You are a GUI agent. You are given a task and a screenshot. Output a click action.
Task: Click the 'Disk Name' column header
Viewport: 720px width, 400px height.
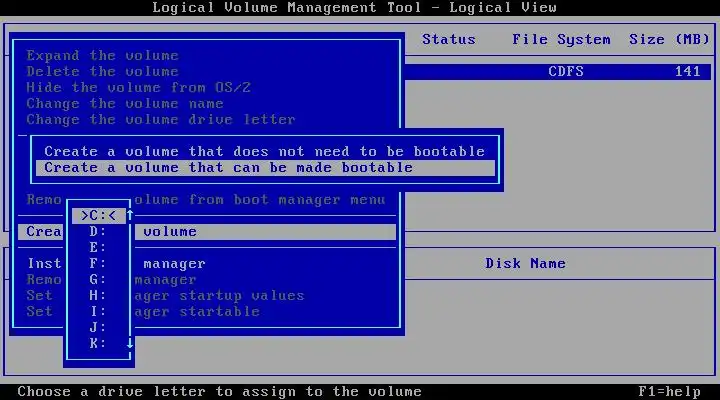click(525, 264)
